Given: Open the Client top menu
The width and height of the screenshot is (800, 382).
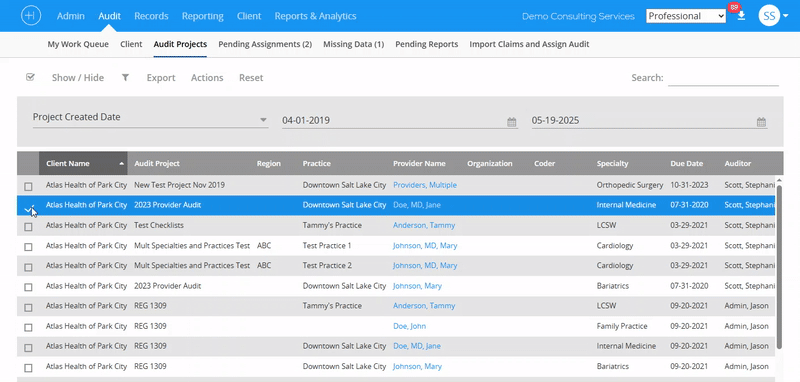Looking at the screenshot, I should pyautogui.click(x=249, y=16).
